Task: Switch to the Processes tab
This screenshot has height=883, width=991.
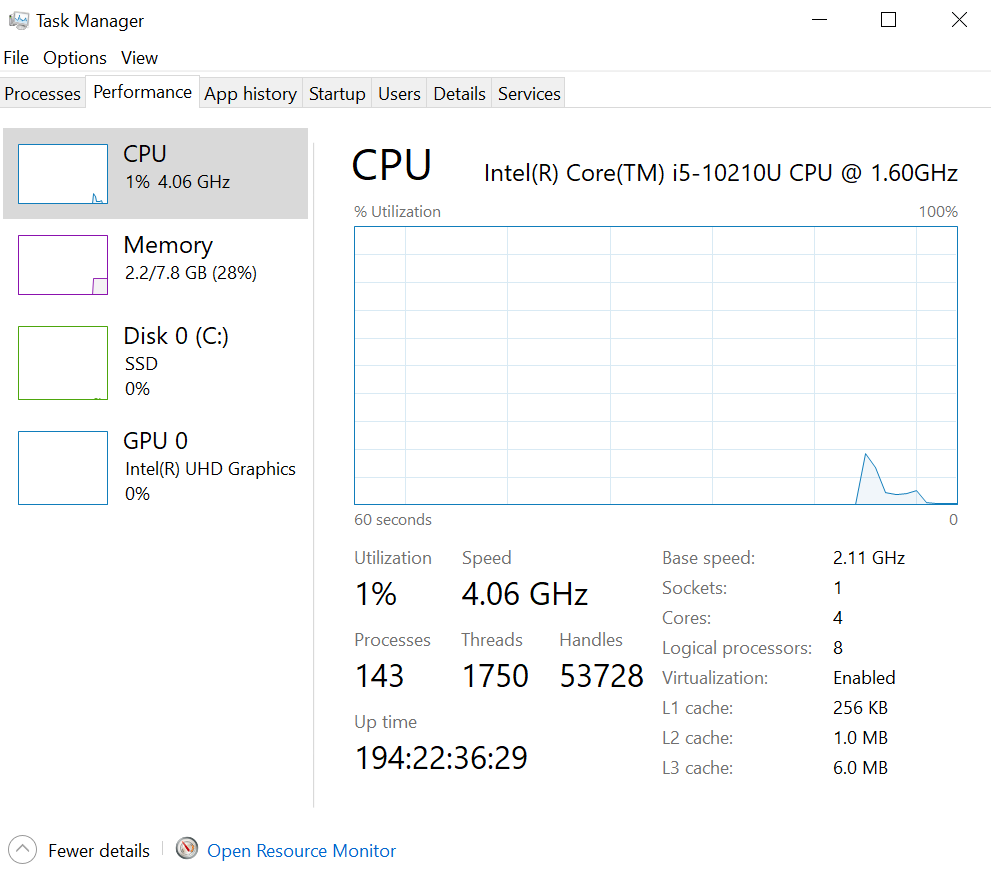Action: coord(43,94)
